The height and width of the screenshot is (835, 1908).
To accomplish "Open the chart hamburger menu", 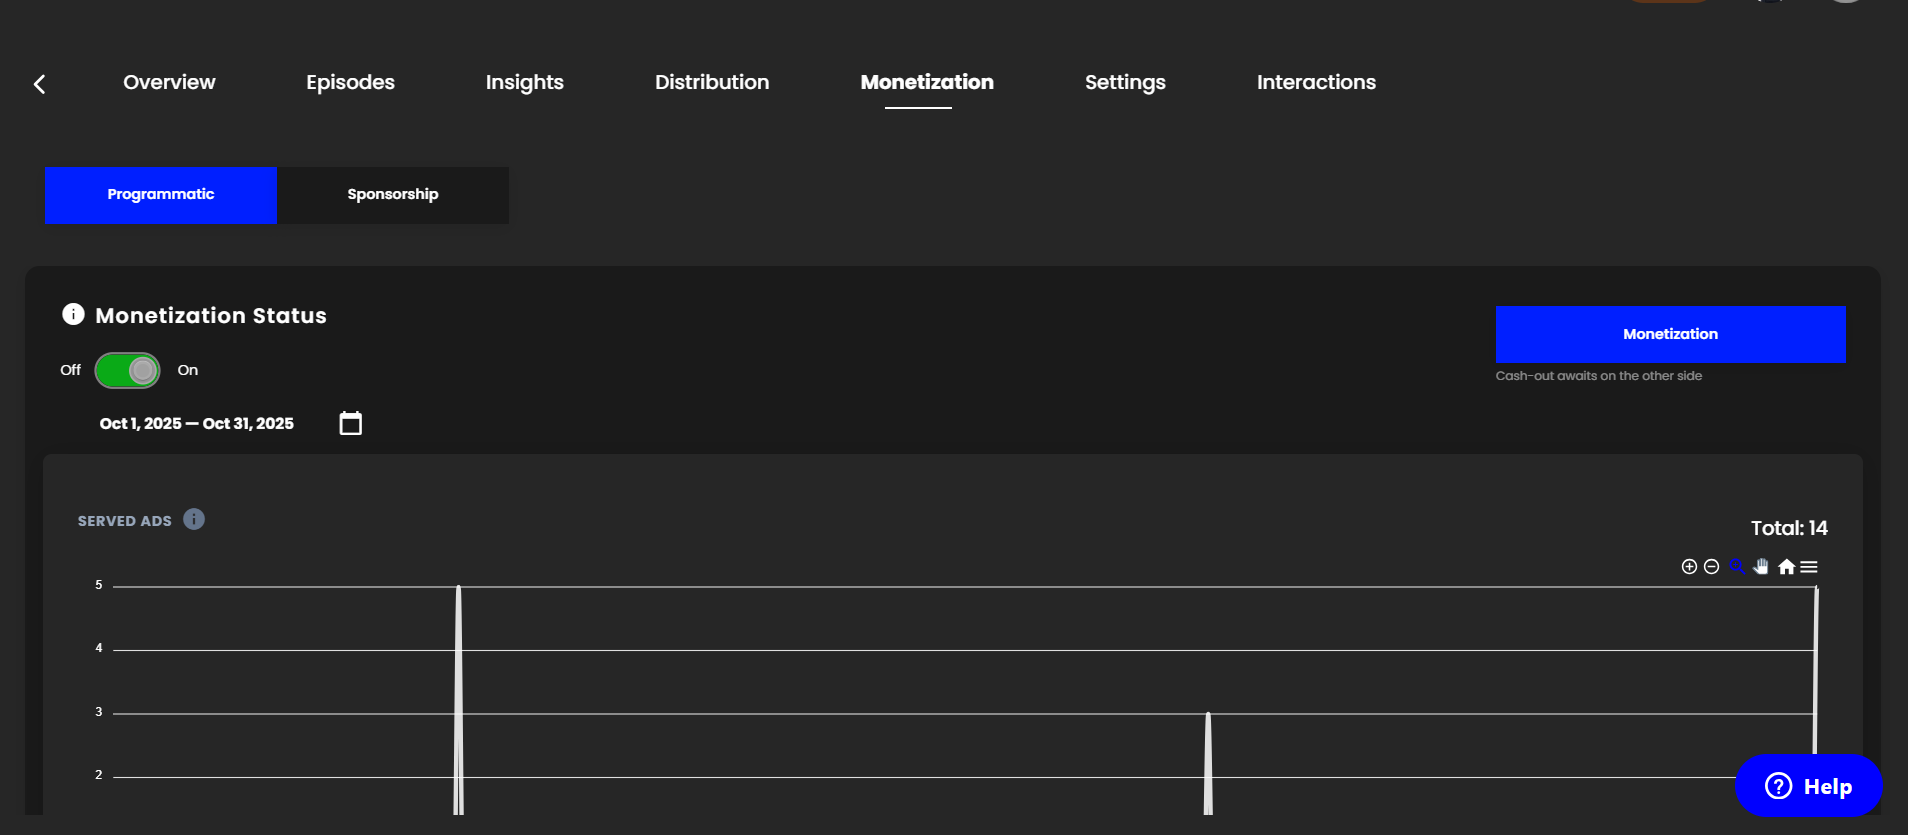I will pyautogui.click(x=1809, y=567).
